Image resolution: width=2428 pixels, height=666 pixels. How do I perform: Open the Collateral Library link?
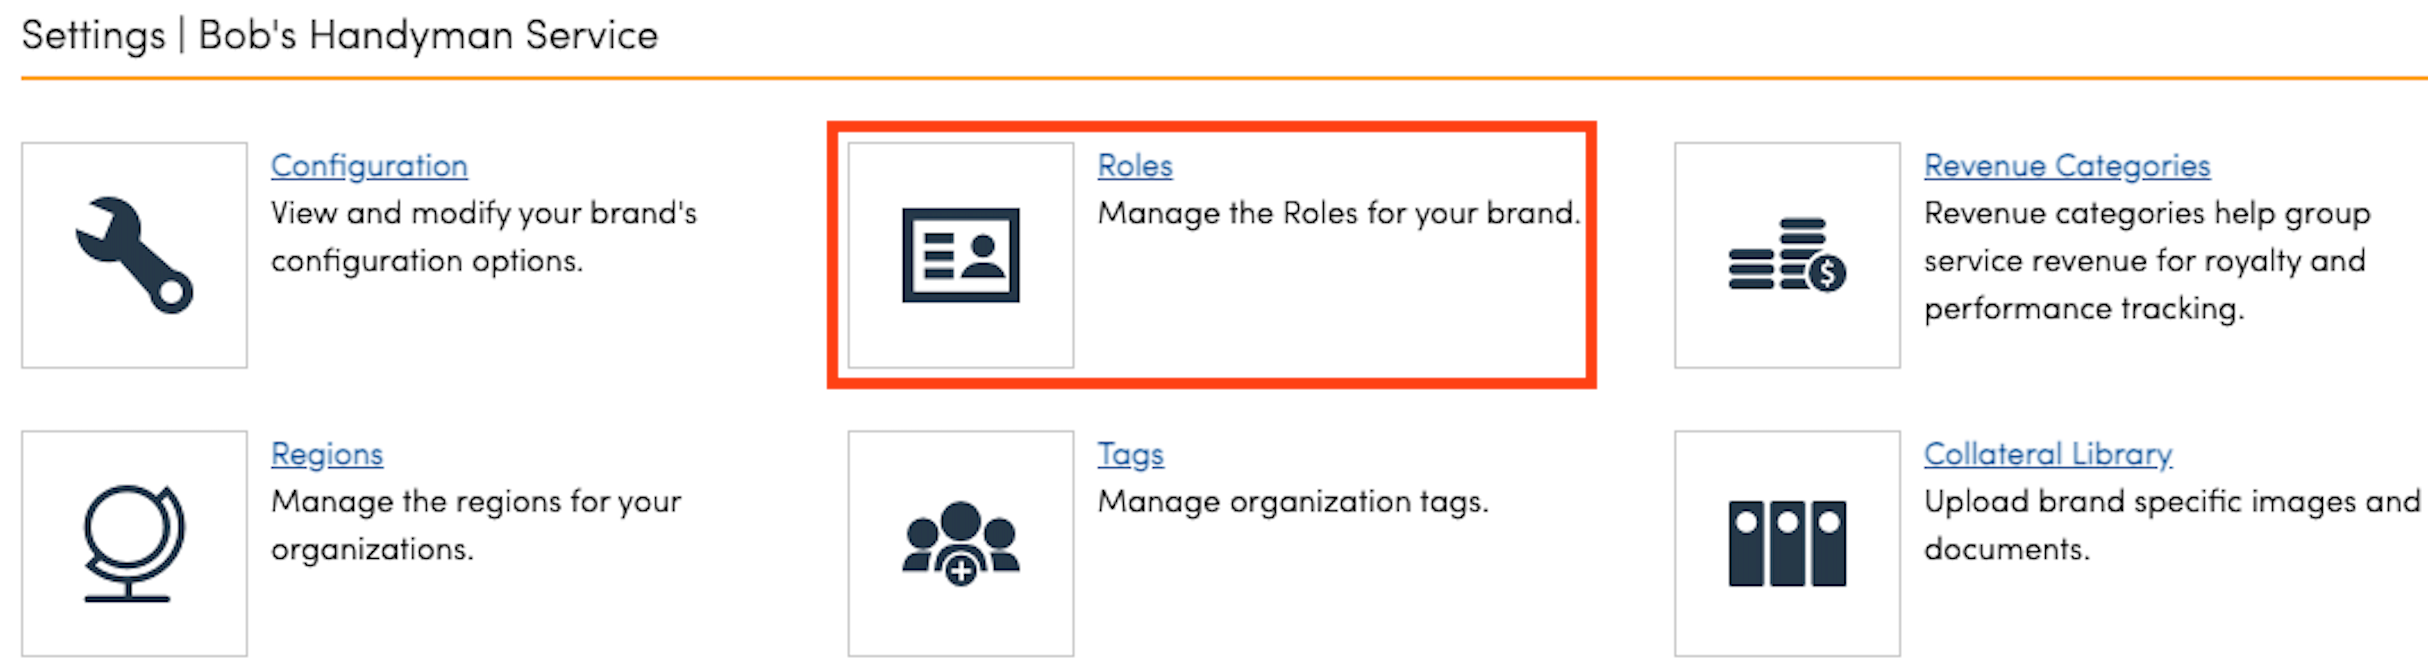(x=2047, y=454)
